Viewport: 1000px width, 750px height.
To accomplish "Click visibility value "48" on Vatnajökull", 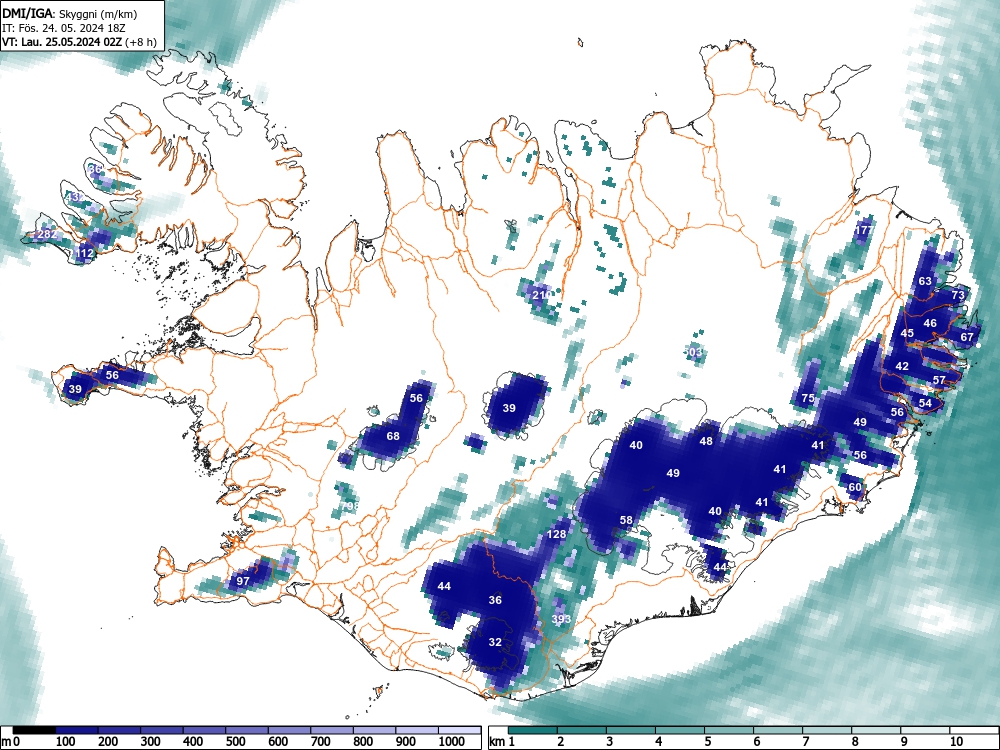I will pos(706,441).
